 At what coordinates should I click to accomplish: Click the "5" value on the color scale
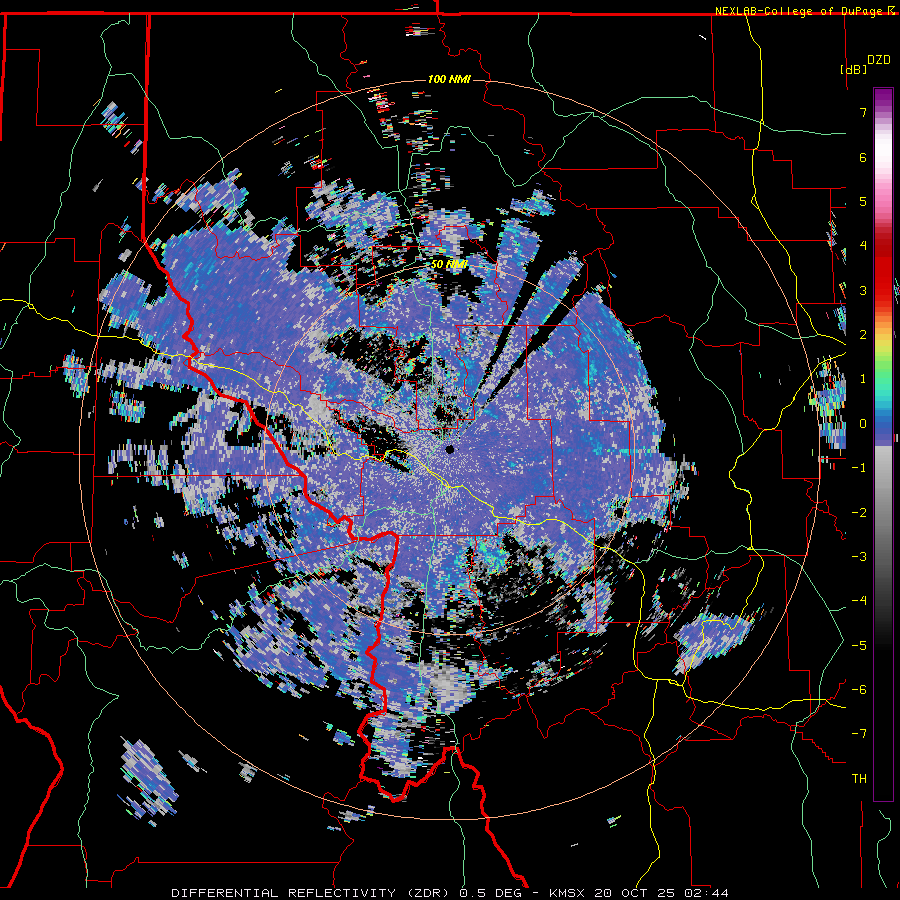tap(863, 201)
